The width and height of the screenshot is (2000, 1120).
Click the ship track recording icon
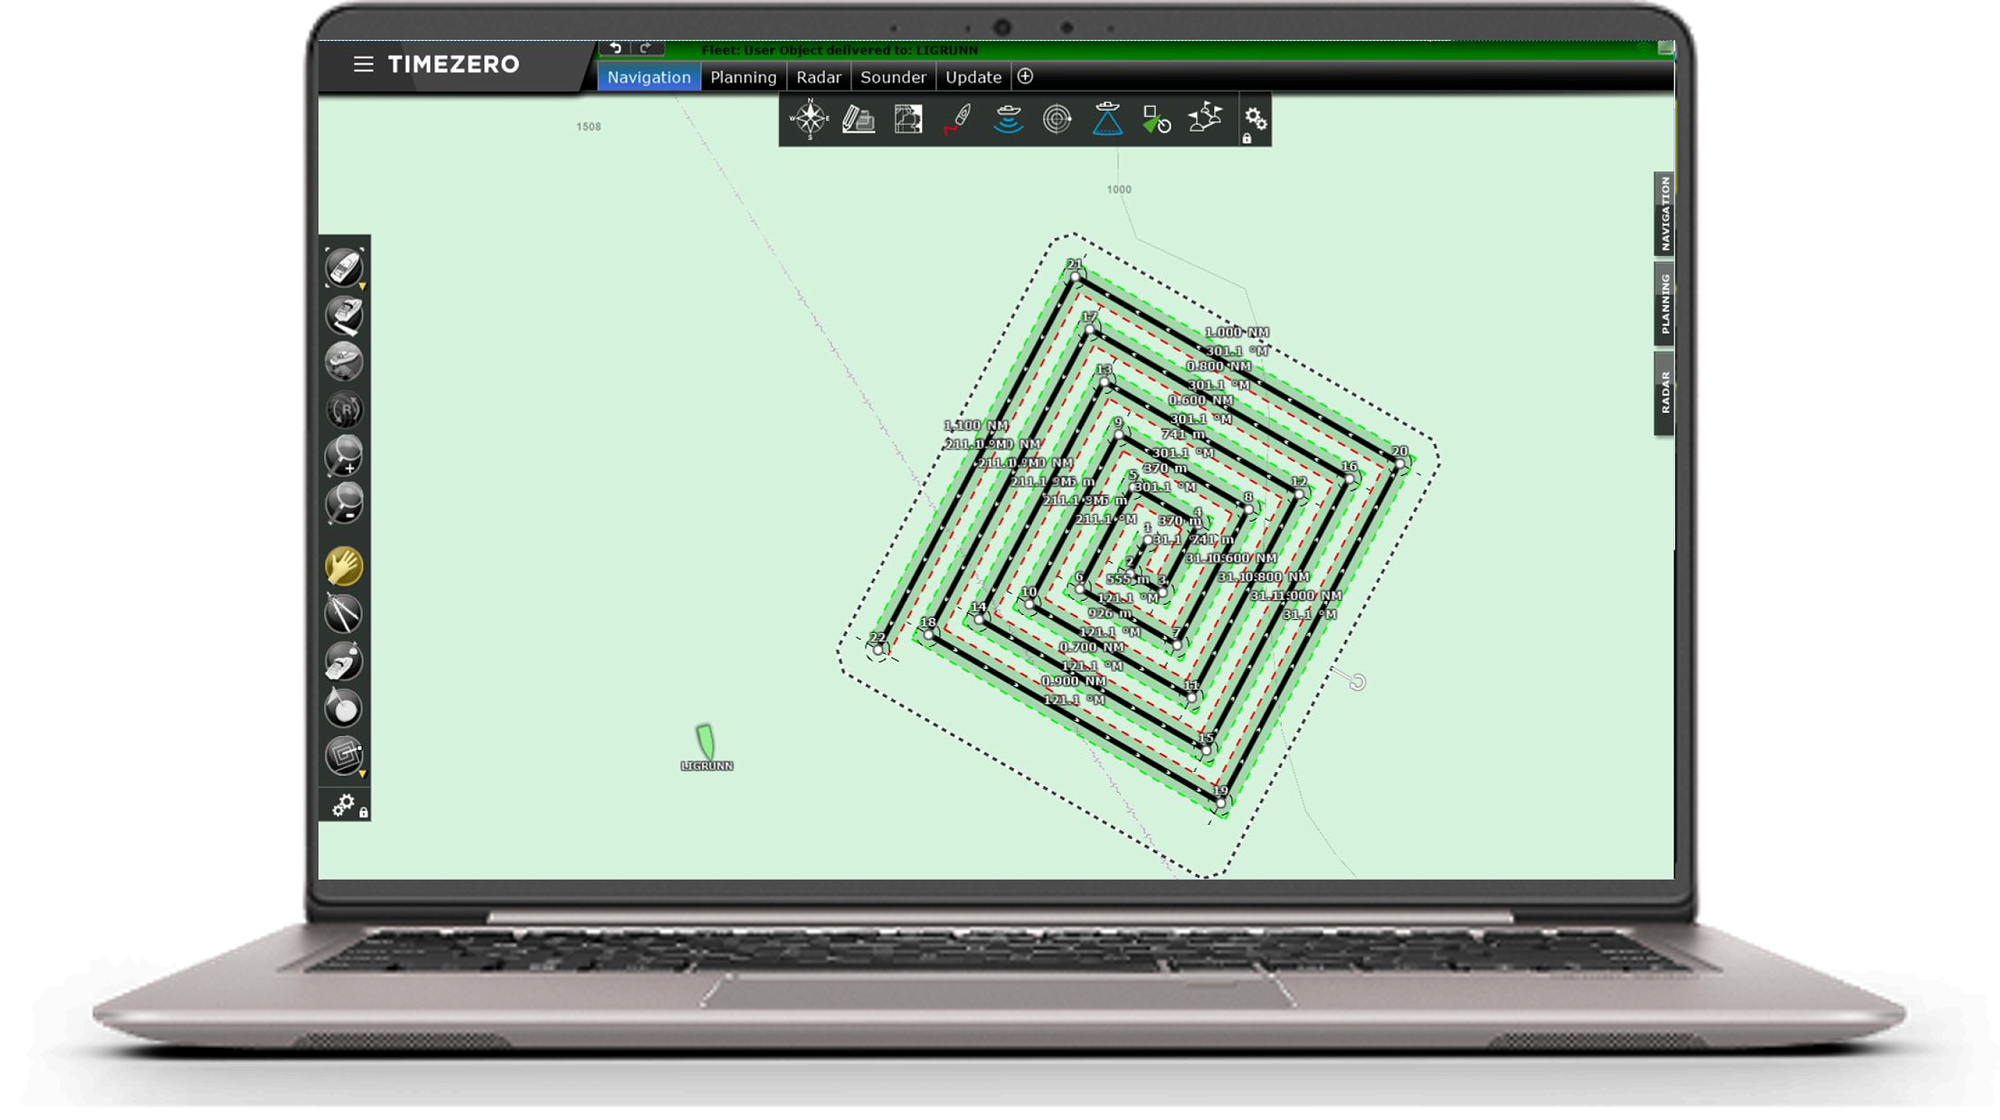pyautogui.click(x=958, y=120)
